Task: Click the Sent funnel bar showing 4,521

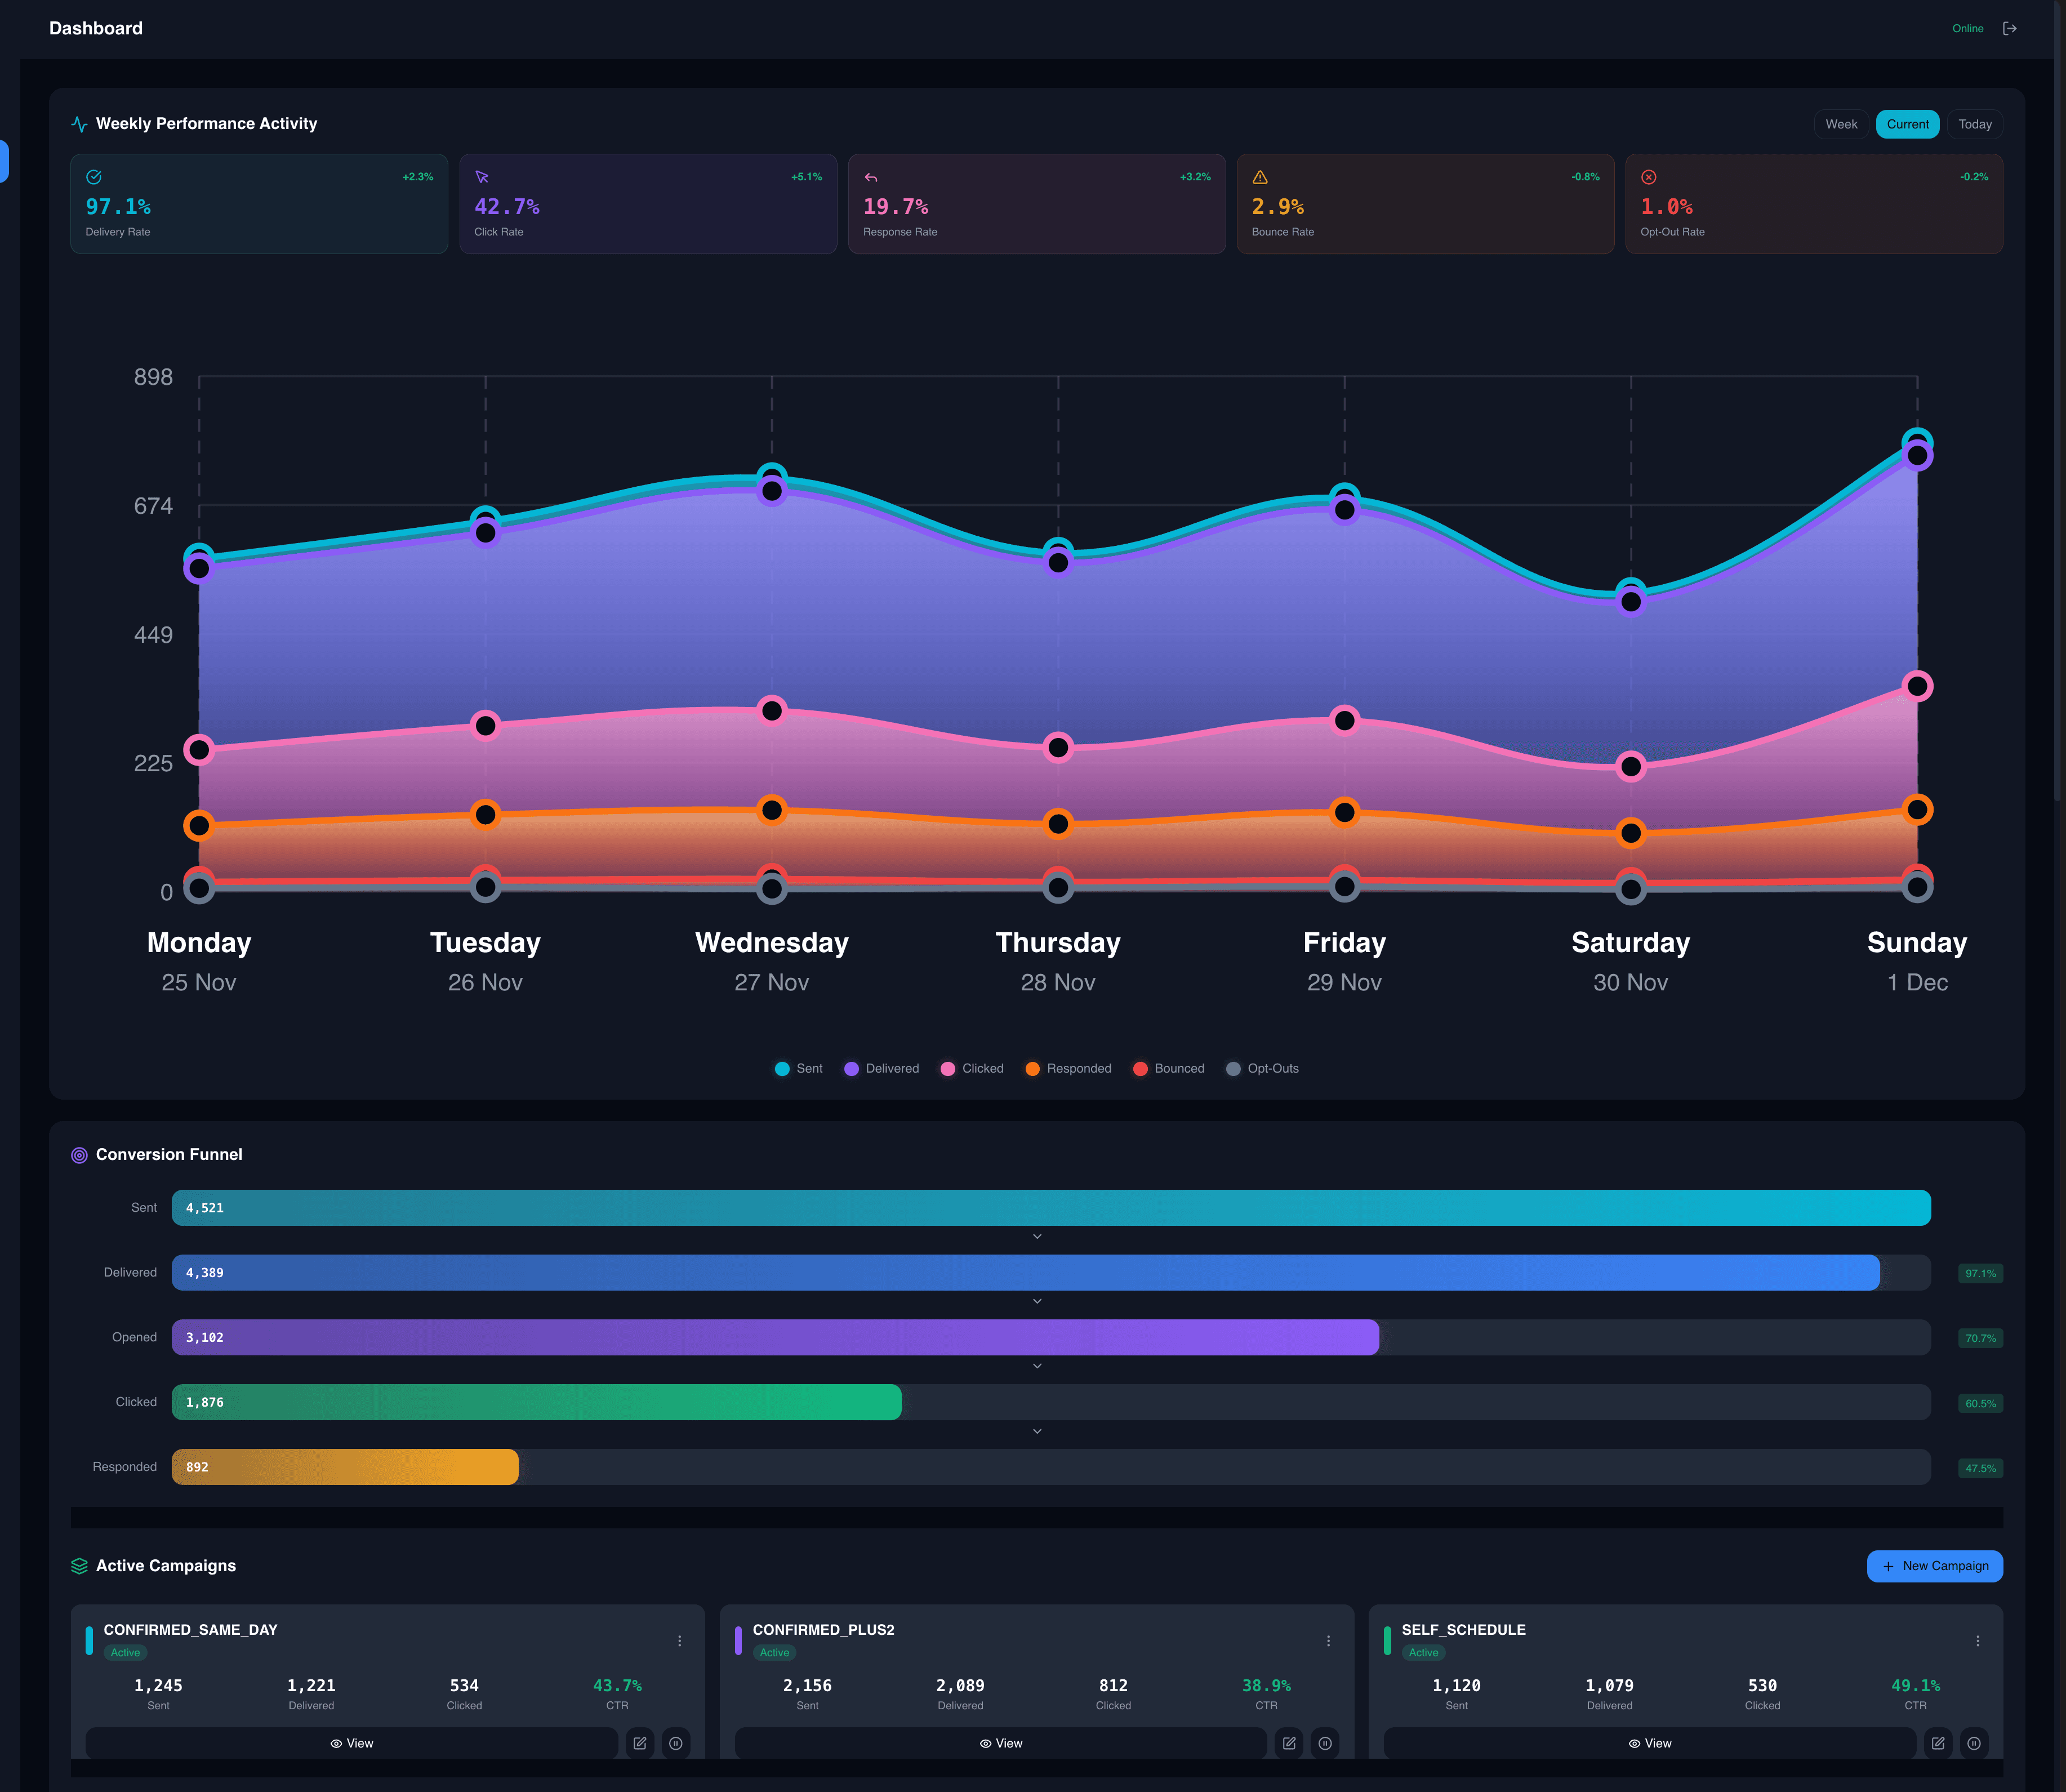Action: [x=1051, y=1208]
